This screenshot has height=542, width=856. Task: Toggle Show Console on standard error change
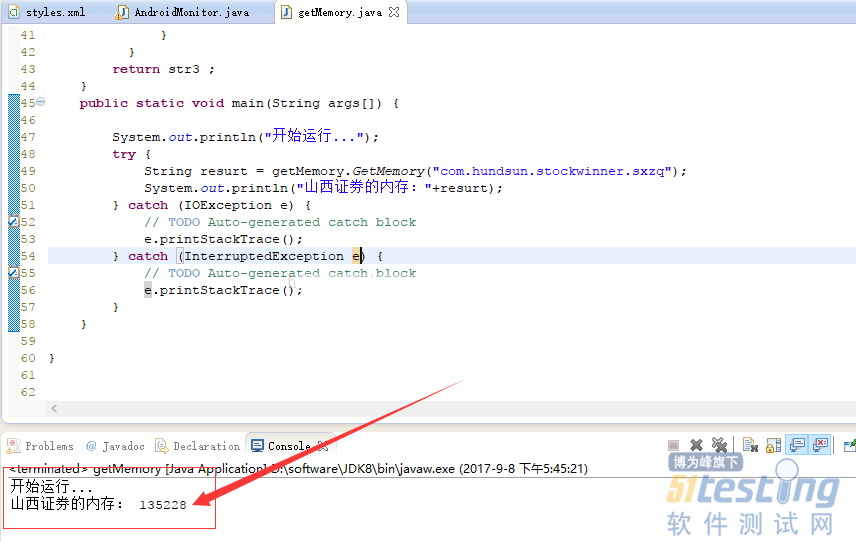point(820,445)
